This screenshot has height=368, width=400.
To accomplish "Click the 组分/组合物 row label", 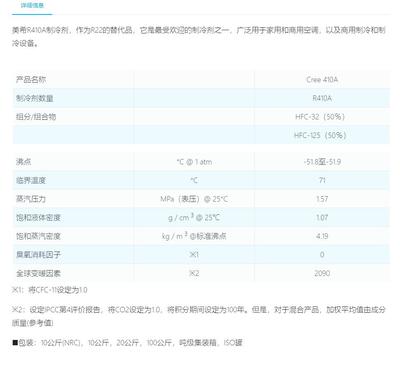I will tap(36, 117).
